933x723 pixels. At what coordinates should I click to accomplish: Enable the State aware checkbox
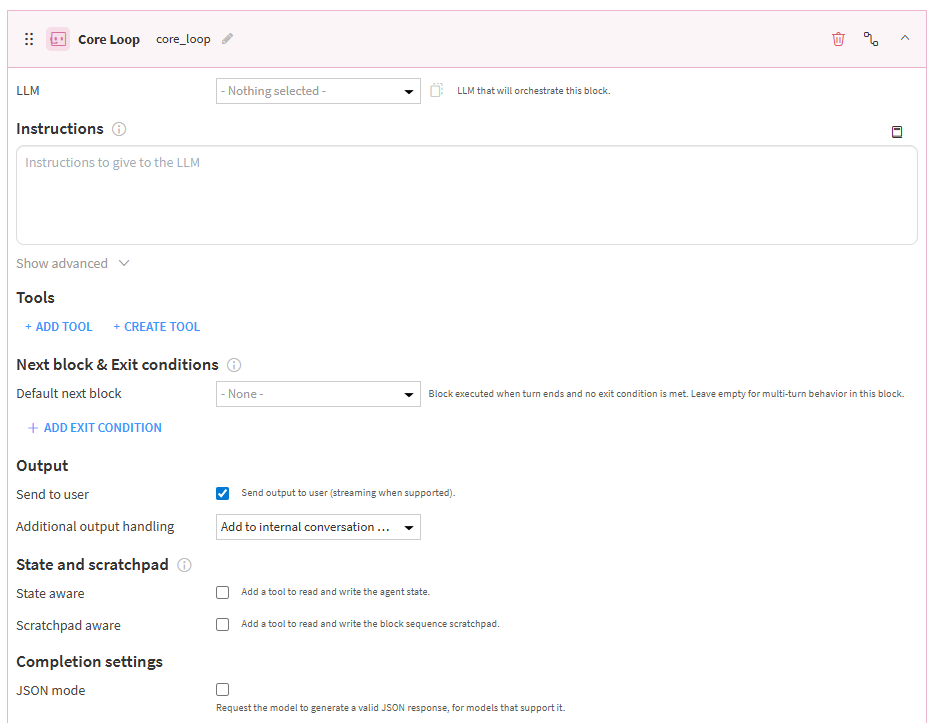pyautogui.click(x=223, y=592)
